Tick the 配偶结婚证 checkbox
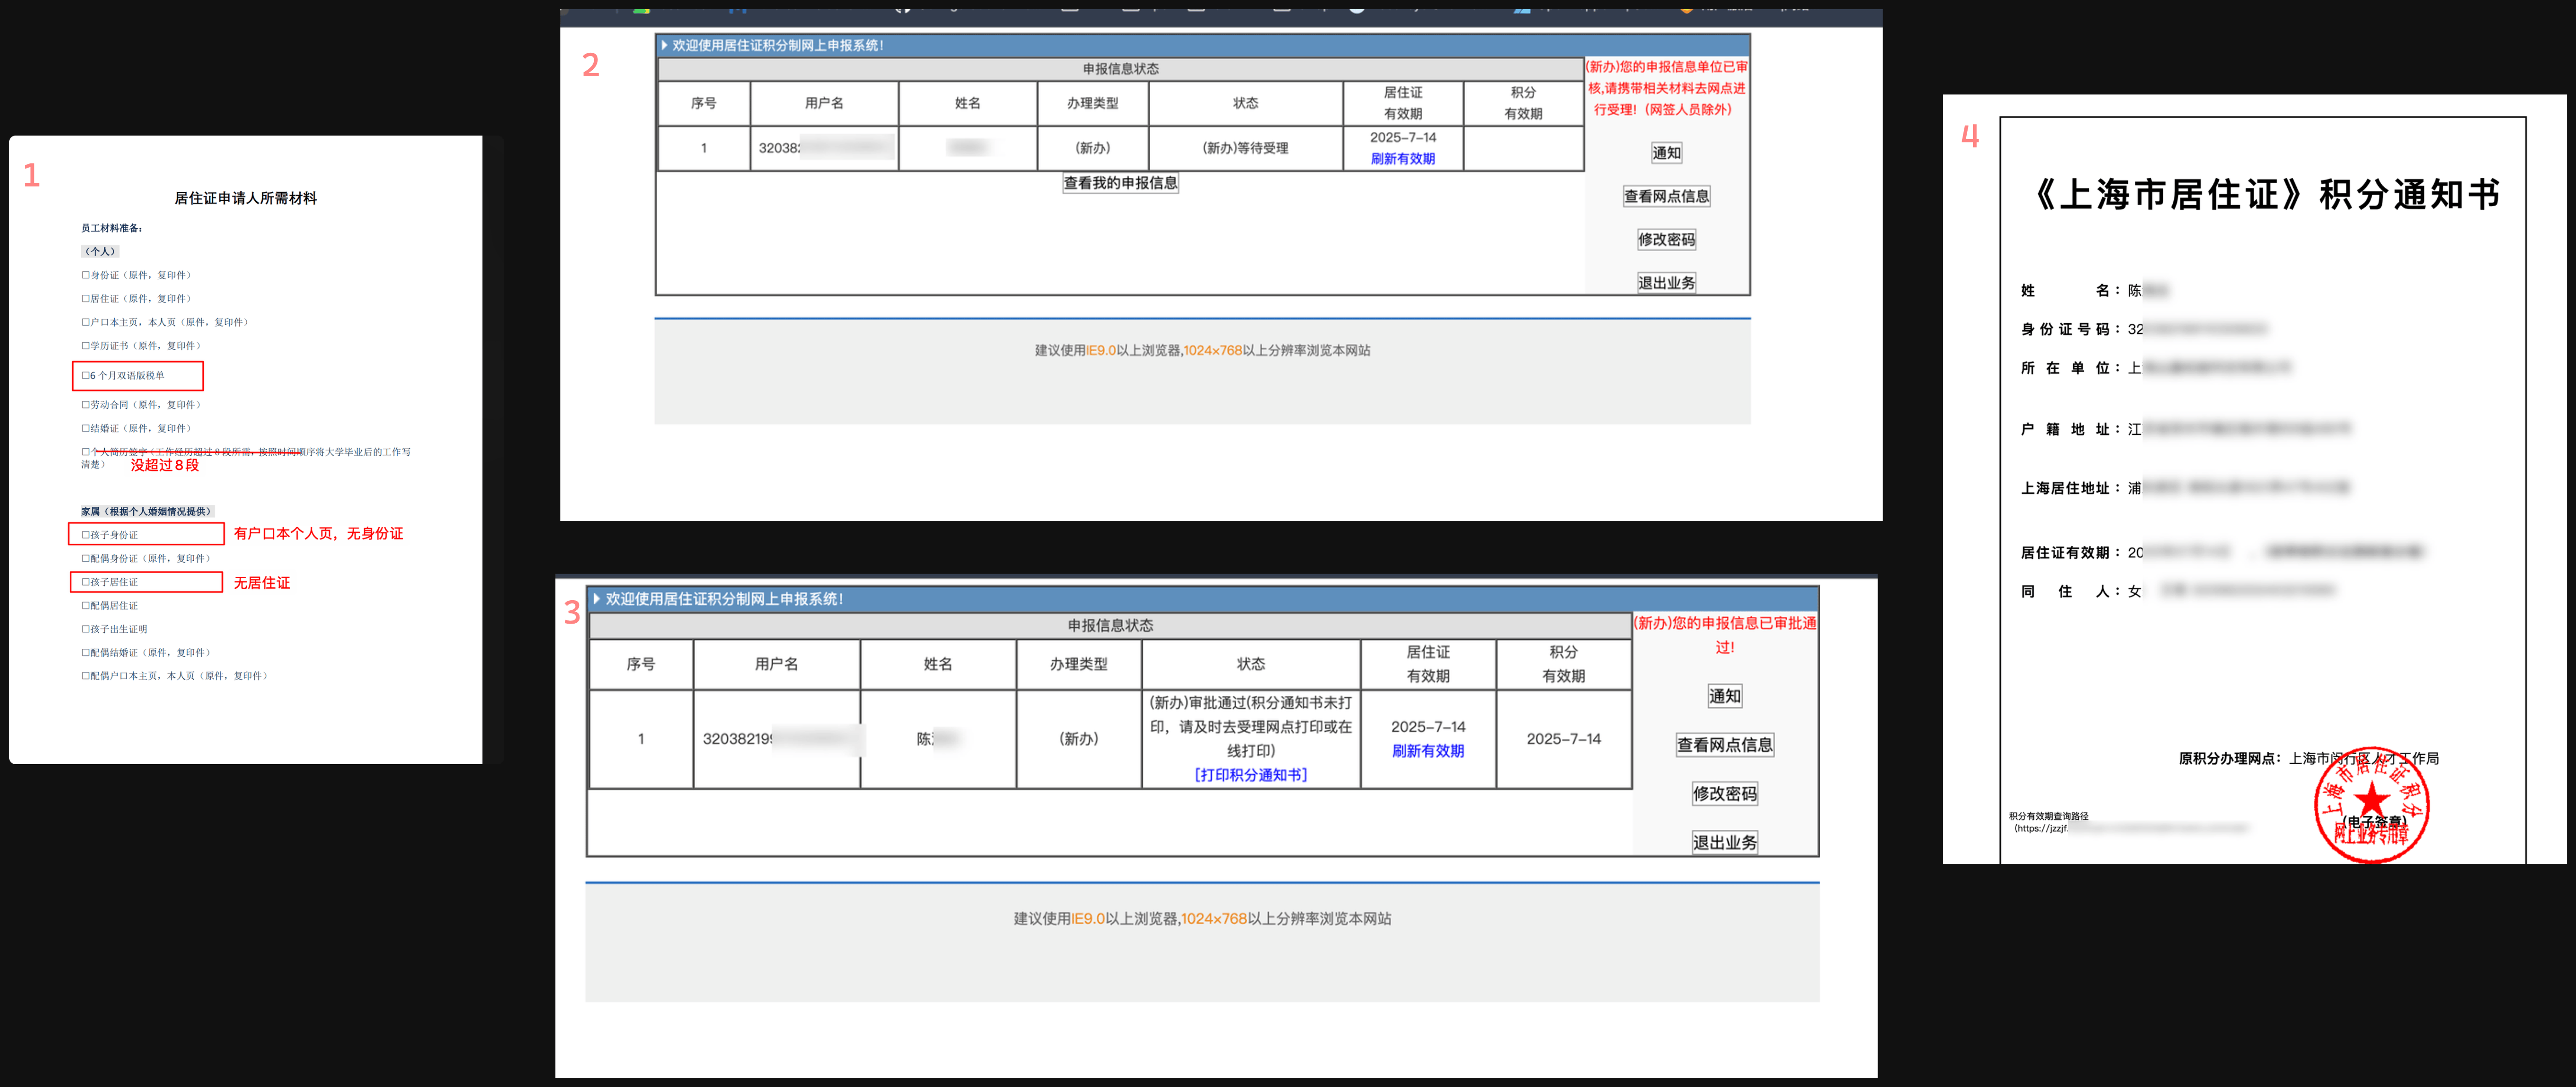 pos(86,653)
